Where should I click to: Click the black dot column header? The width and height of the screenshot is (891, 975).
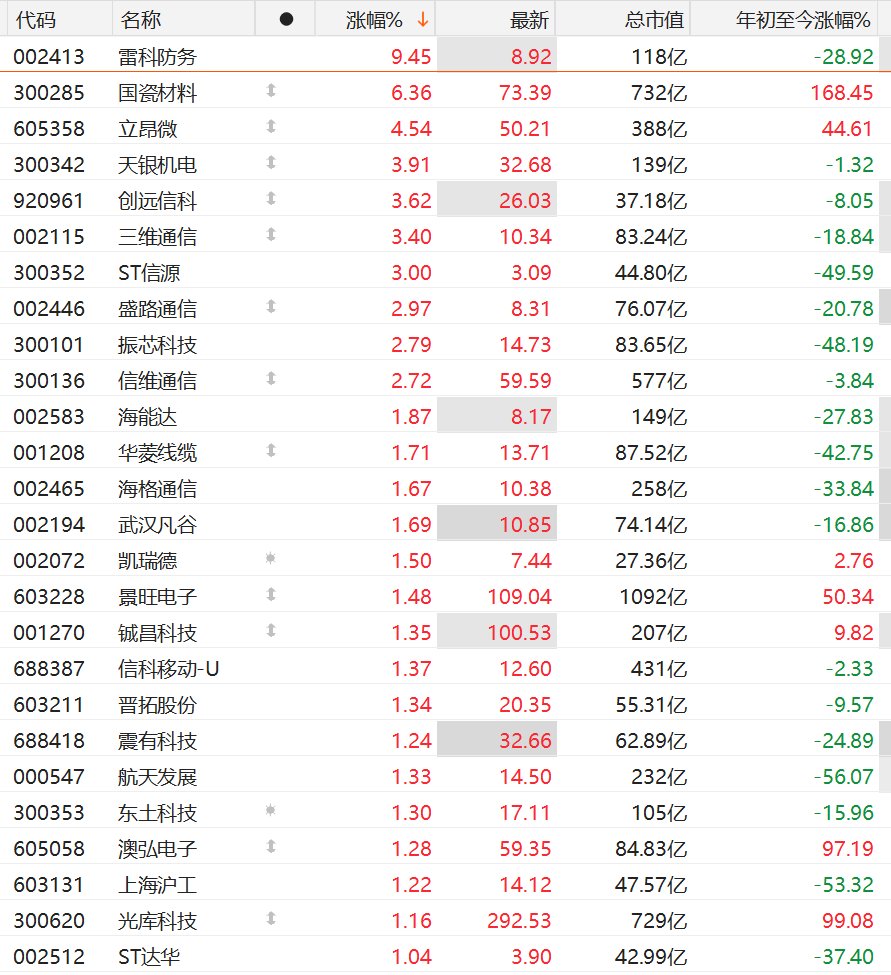286,20
